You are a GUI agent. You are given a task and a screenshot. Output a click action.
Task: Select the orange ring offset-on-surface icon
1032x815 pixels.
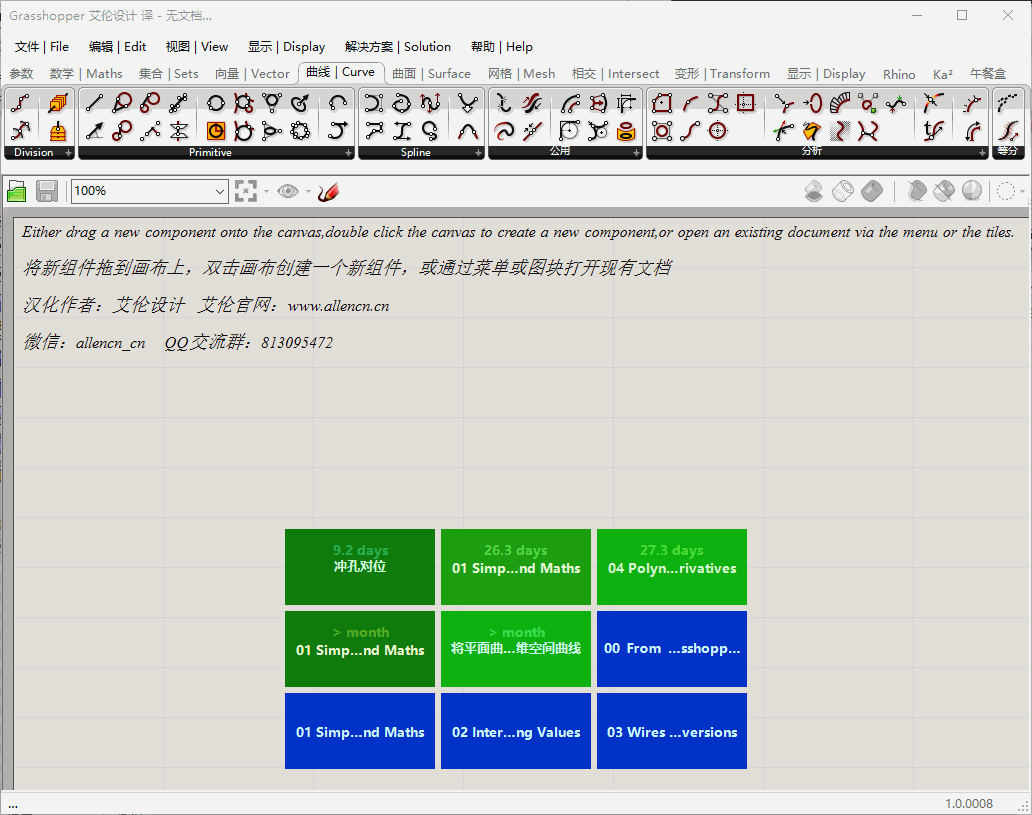coord(626,131)
